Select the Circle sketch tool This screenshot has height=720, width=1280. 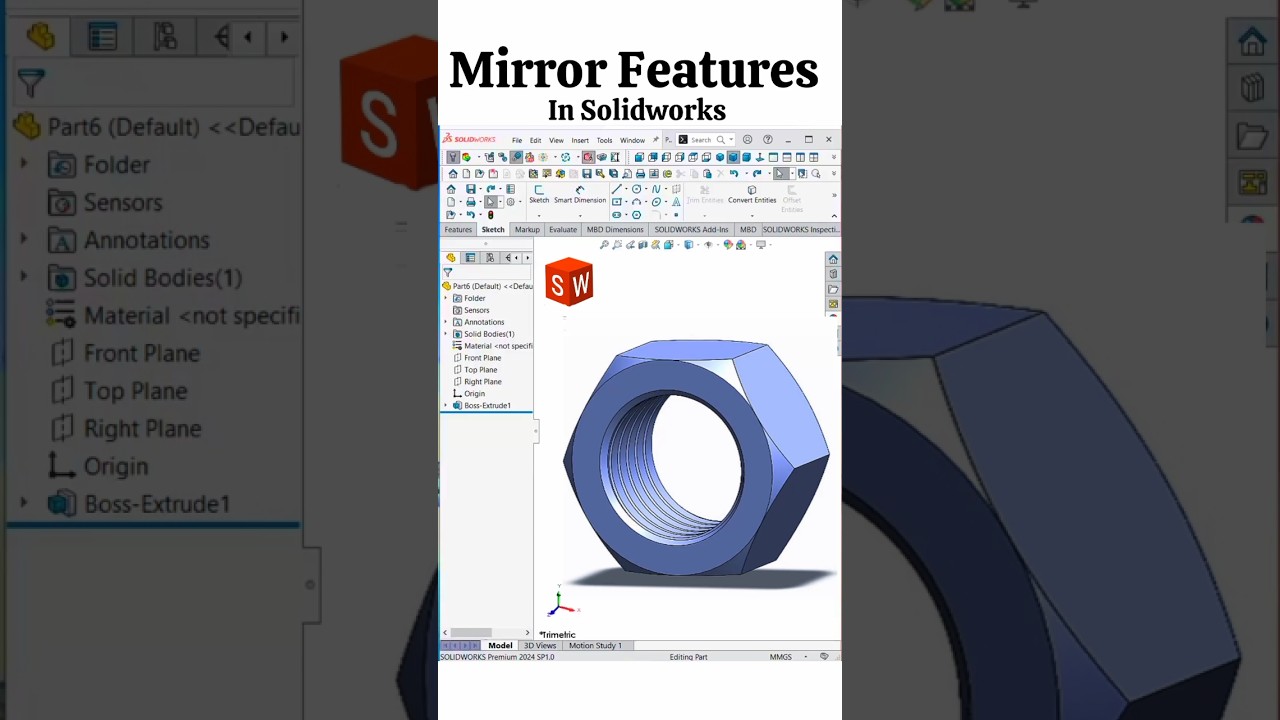pos(636,189)
